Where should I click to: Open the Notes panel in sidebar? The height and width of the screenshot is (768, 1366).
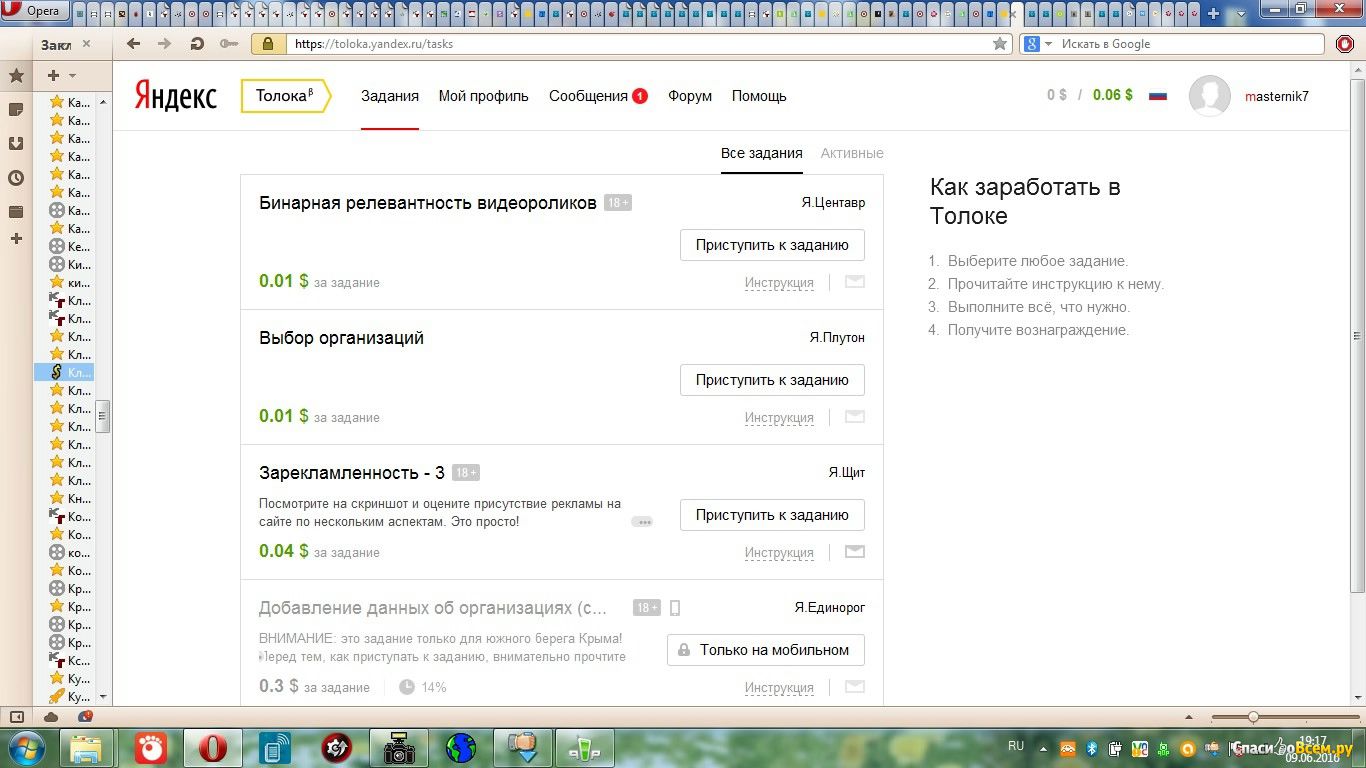coord(16,109)
